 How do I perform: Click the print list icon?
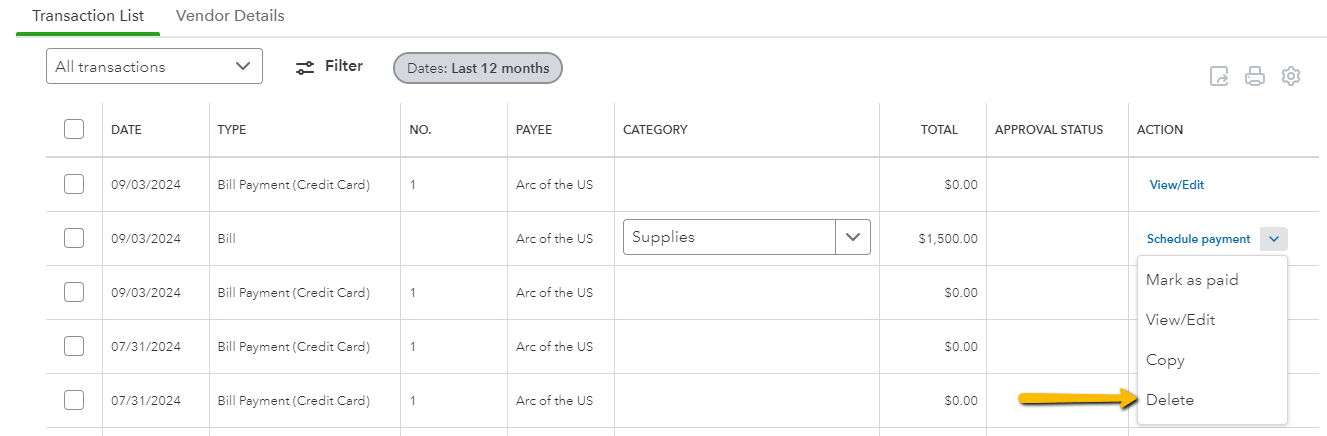click(x=1255, y=76)
